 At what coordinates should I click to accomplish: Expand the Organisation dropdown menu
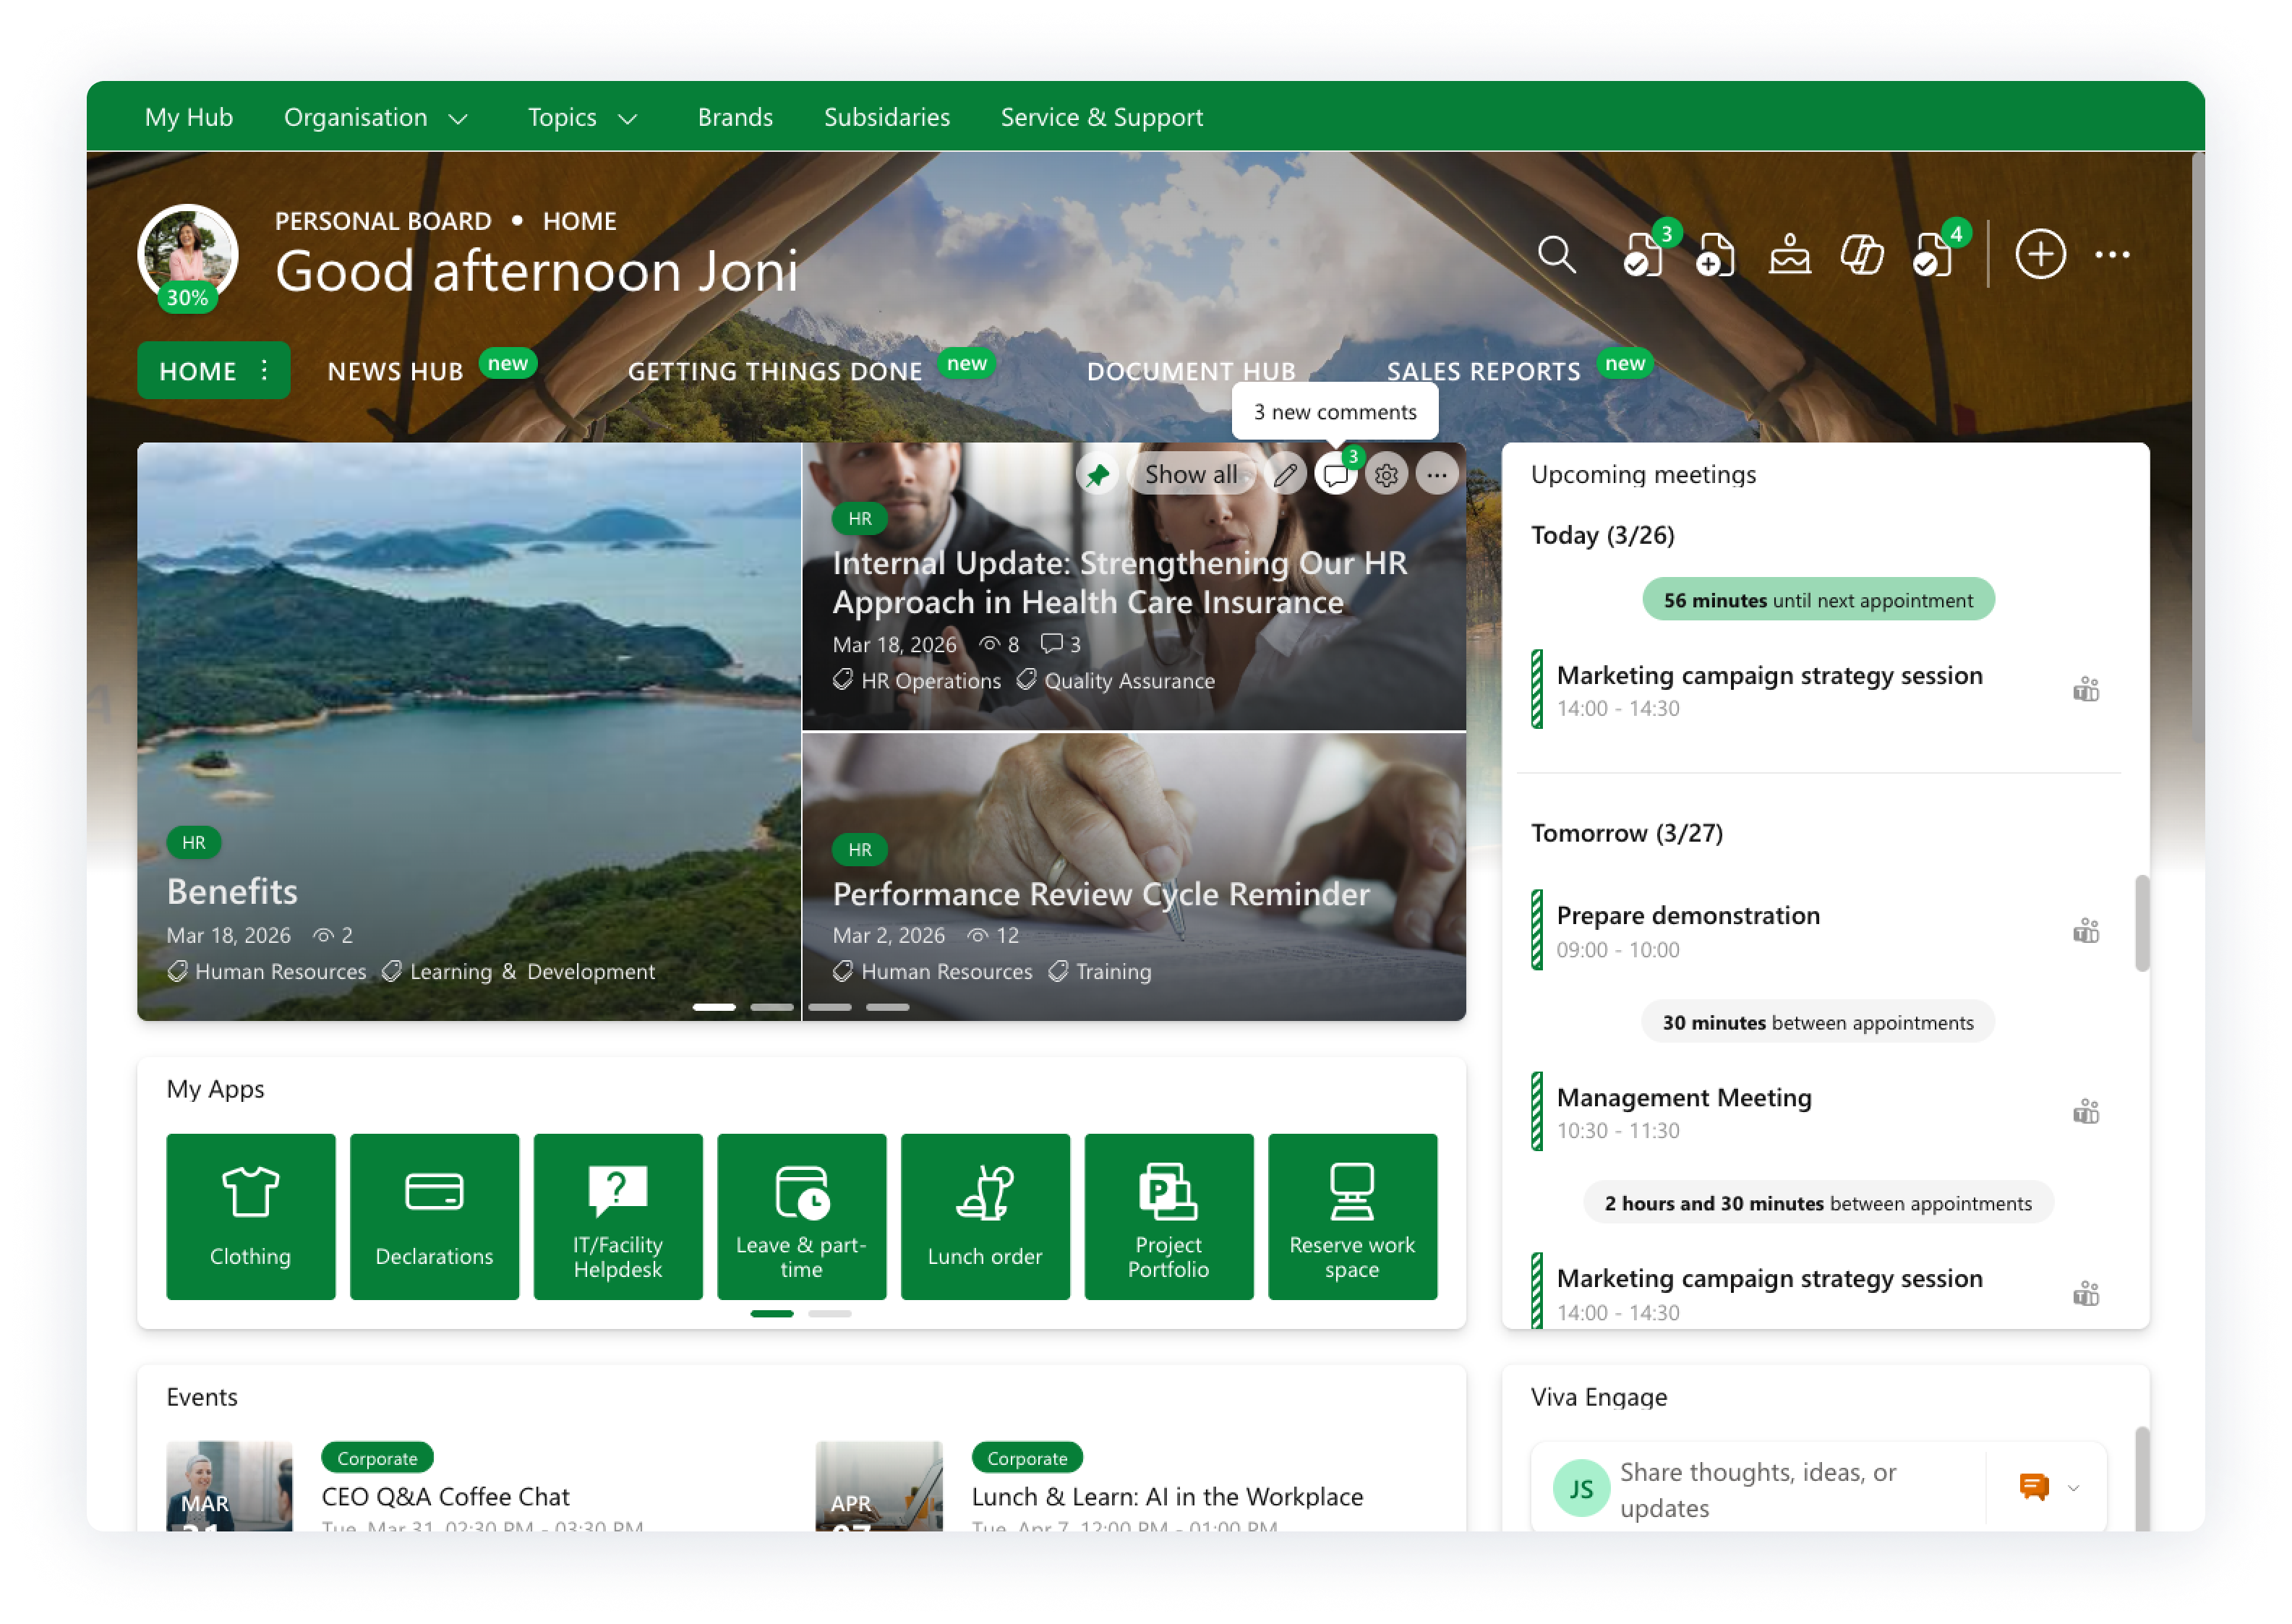pos(376,118)
